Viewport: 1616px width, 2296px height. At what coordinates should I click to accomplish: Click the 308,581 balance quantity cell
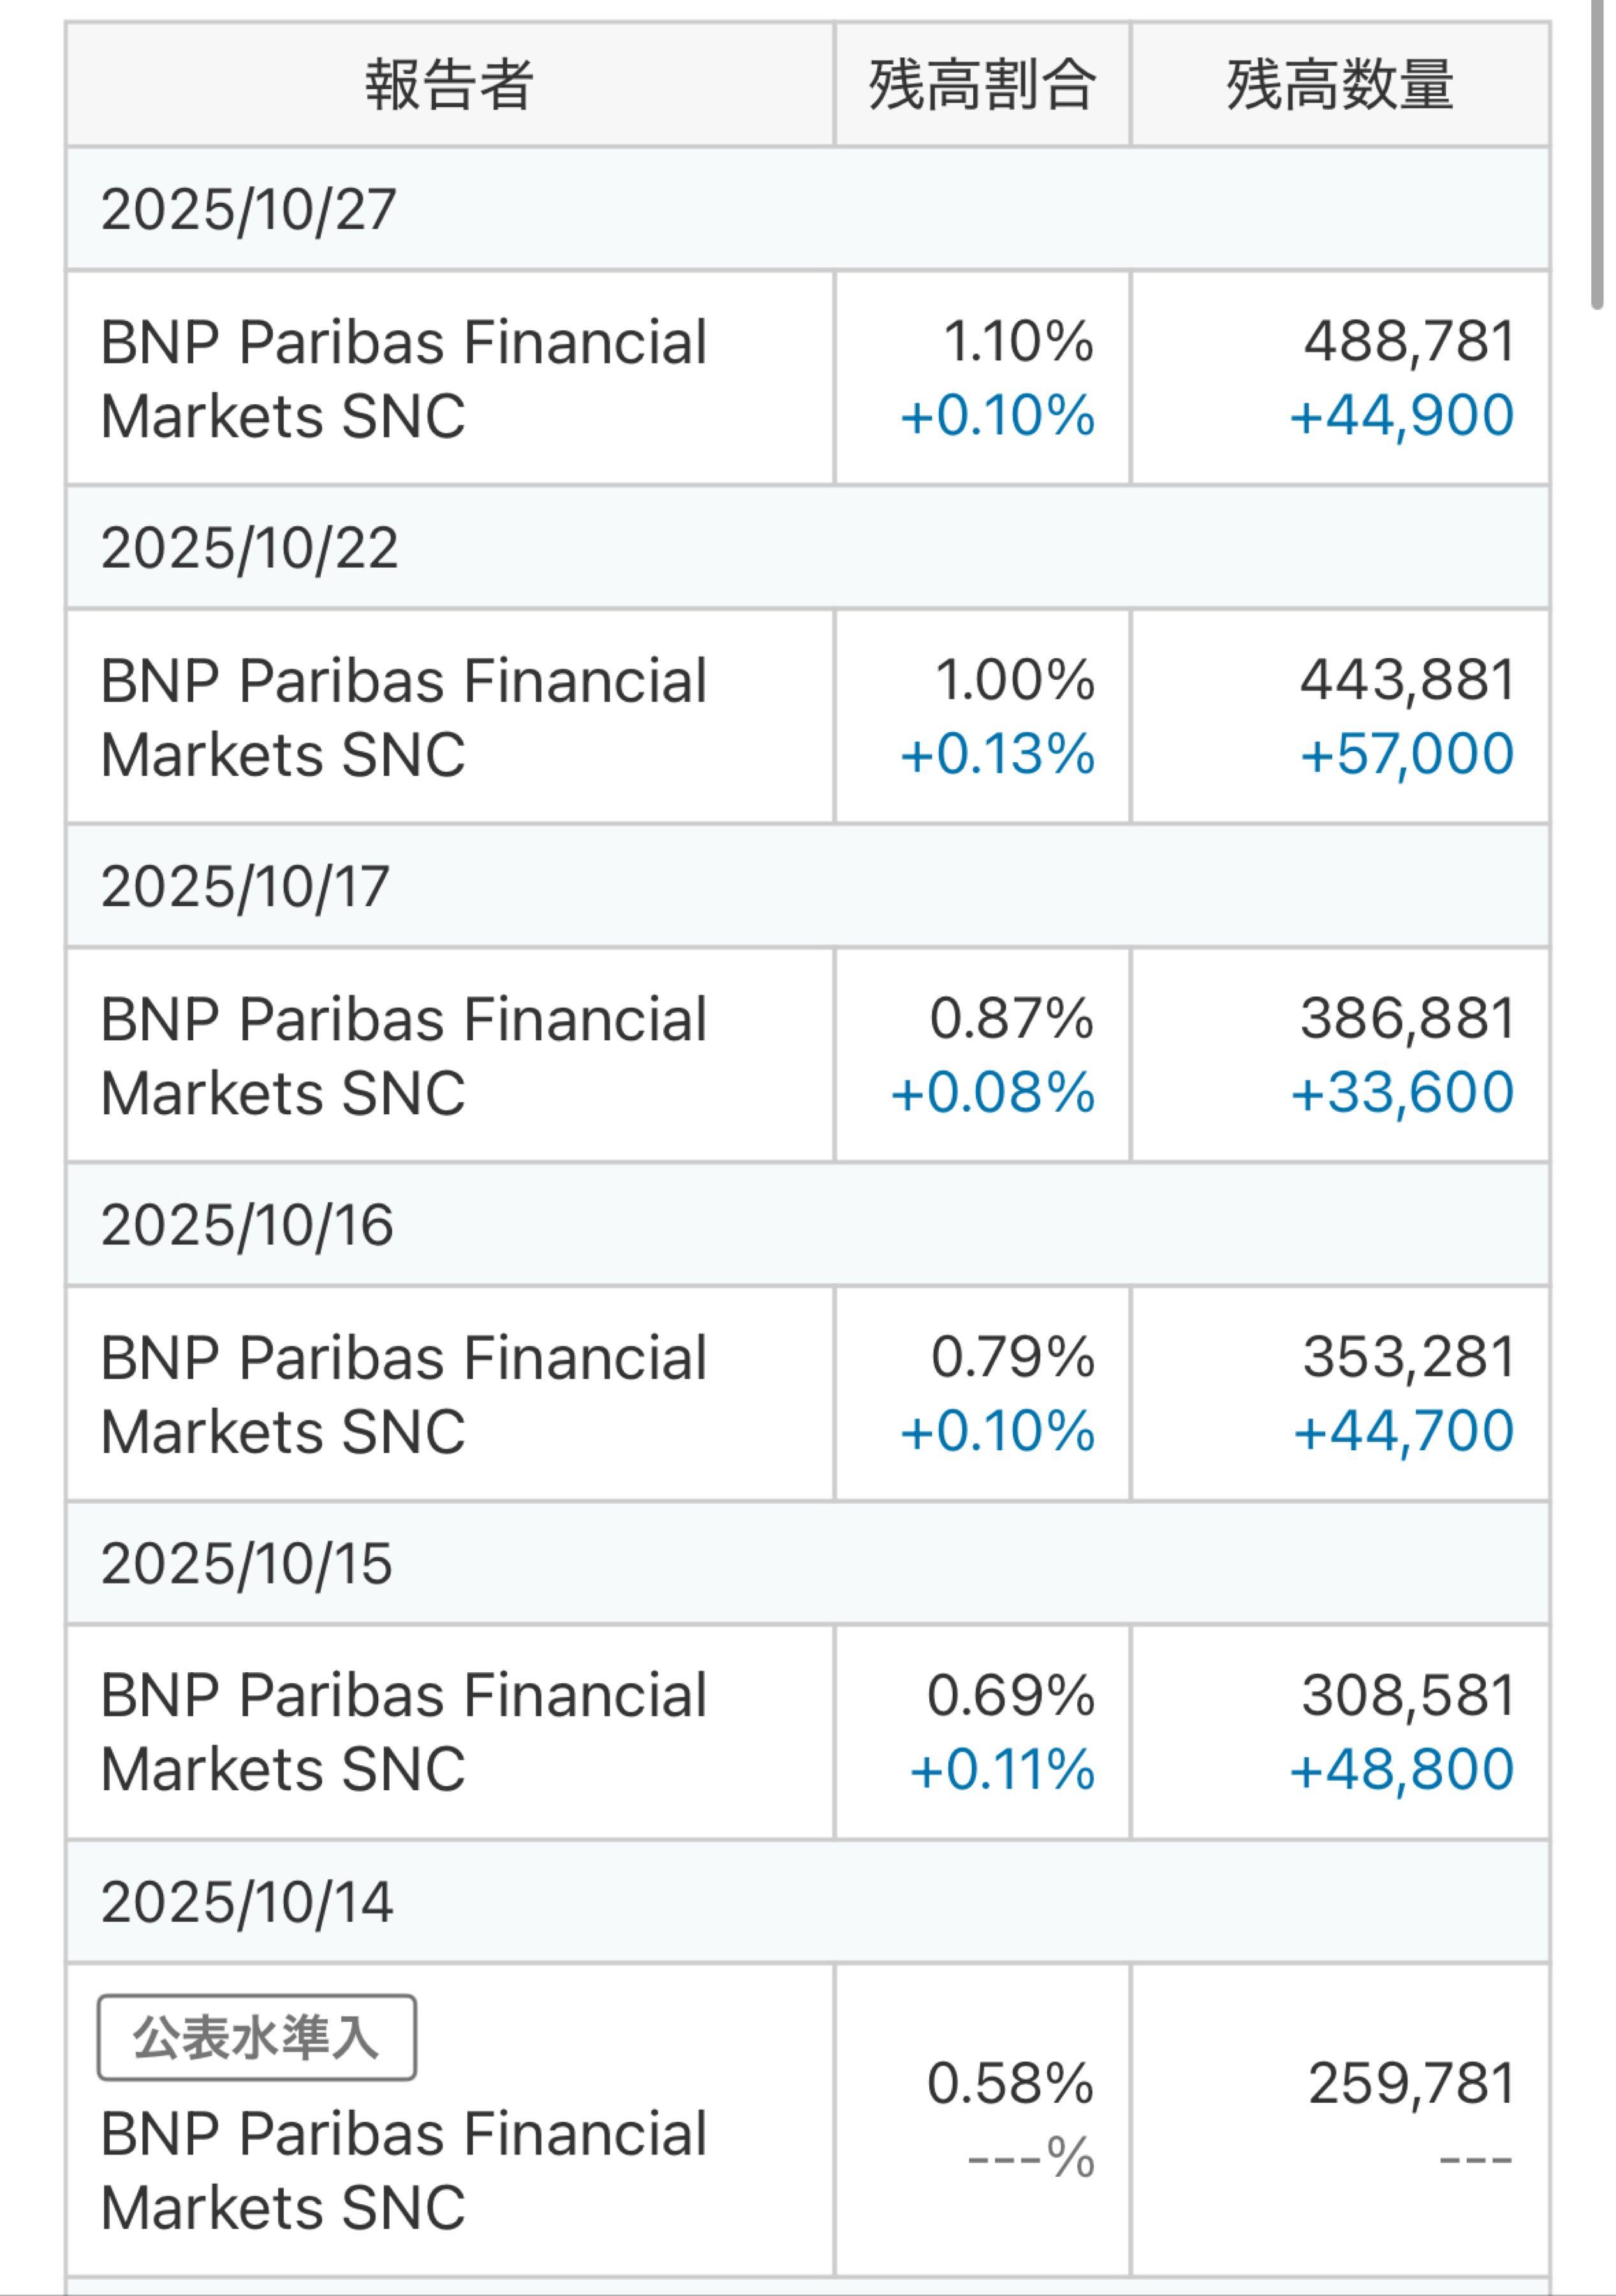pos(1408,1696)
